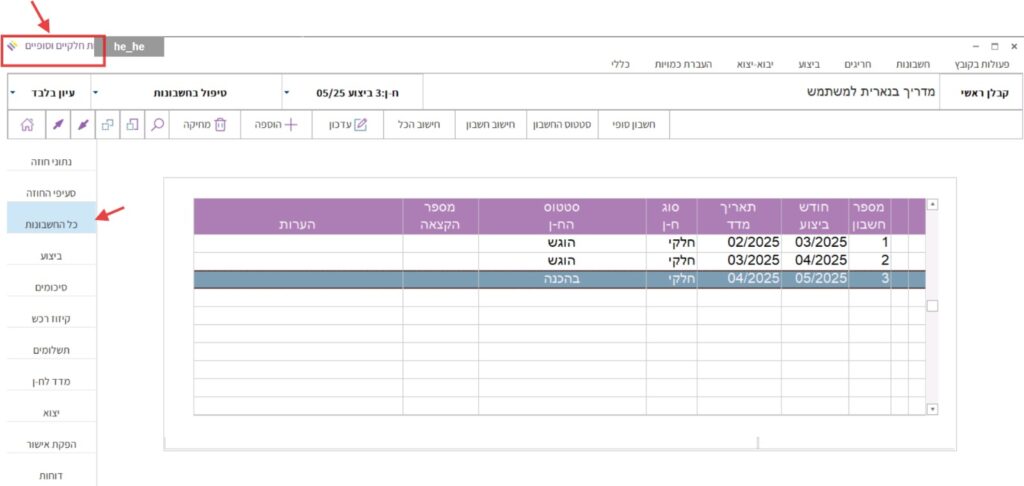Image resolution: width=1024 pixels, height=486 pixels.
Task: Click the table scrollbar down arrow
Action: tap(932, 408)
